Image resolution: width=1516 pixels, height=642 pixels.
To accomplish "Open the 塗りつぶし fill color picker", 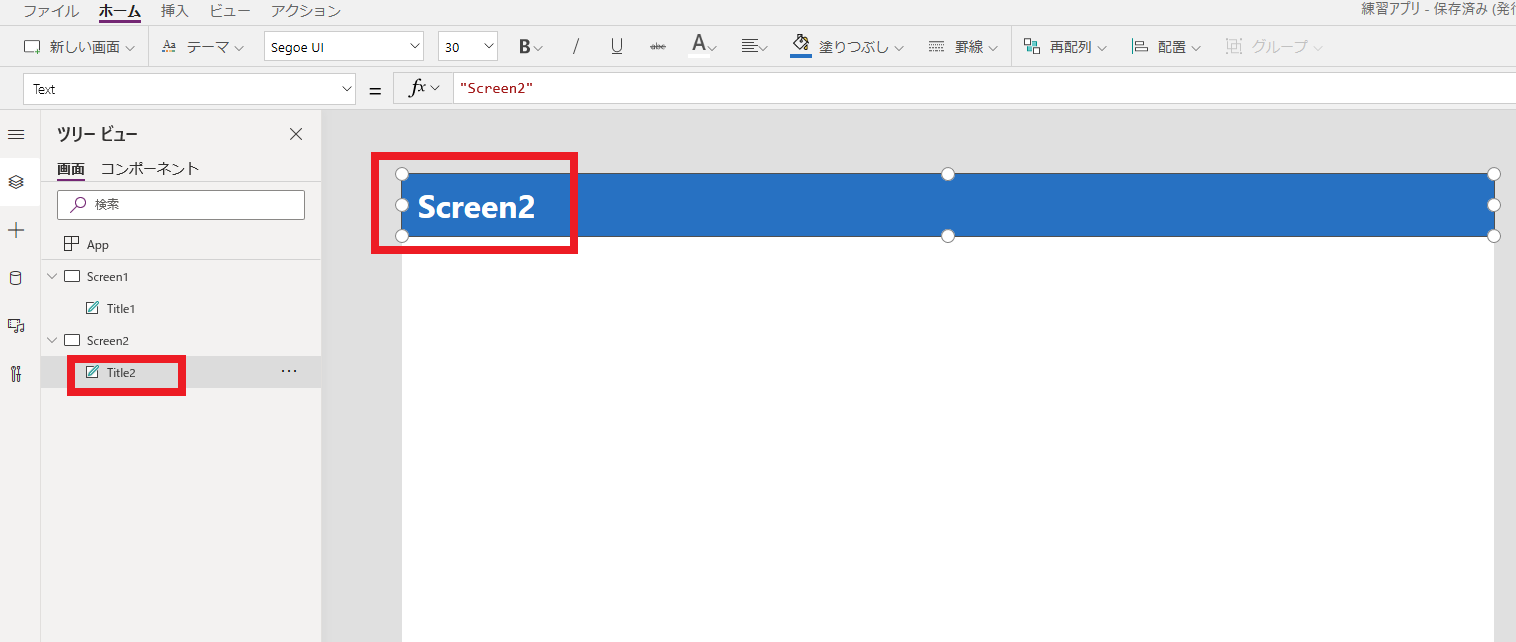I will [847, 47].
